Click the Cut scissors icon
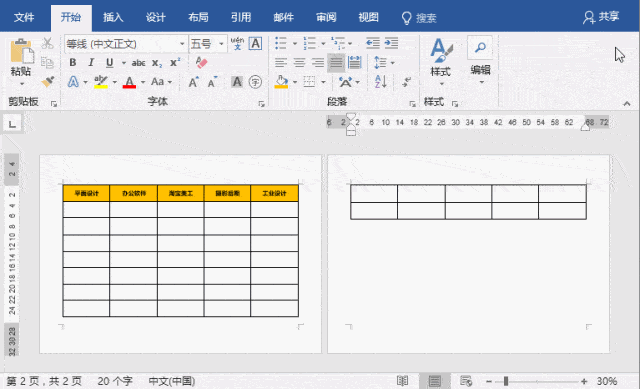This screenshot has height=389, width=640. coord(47,43)
